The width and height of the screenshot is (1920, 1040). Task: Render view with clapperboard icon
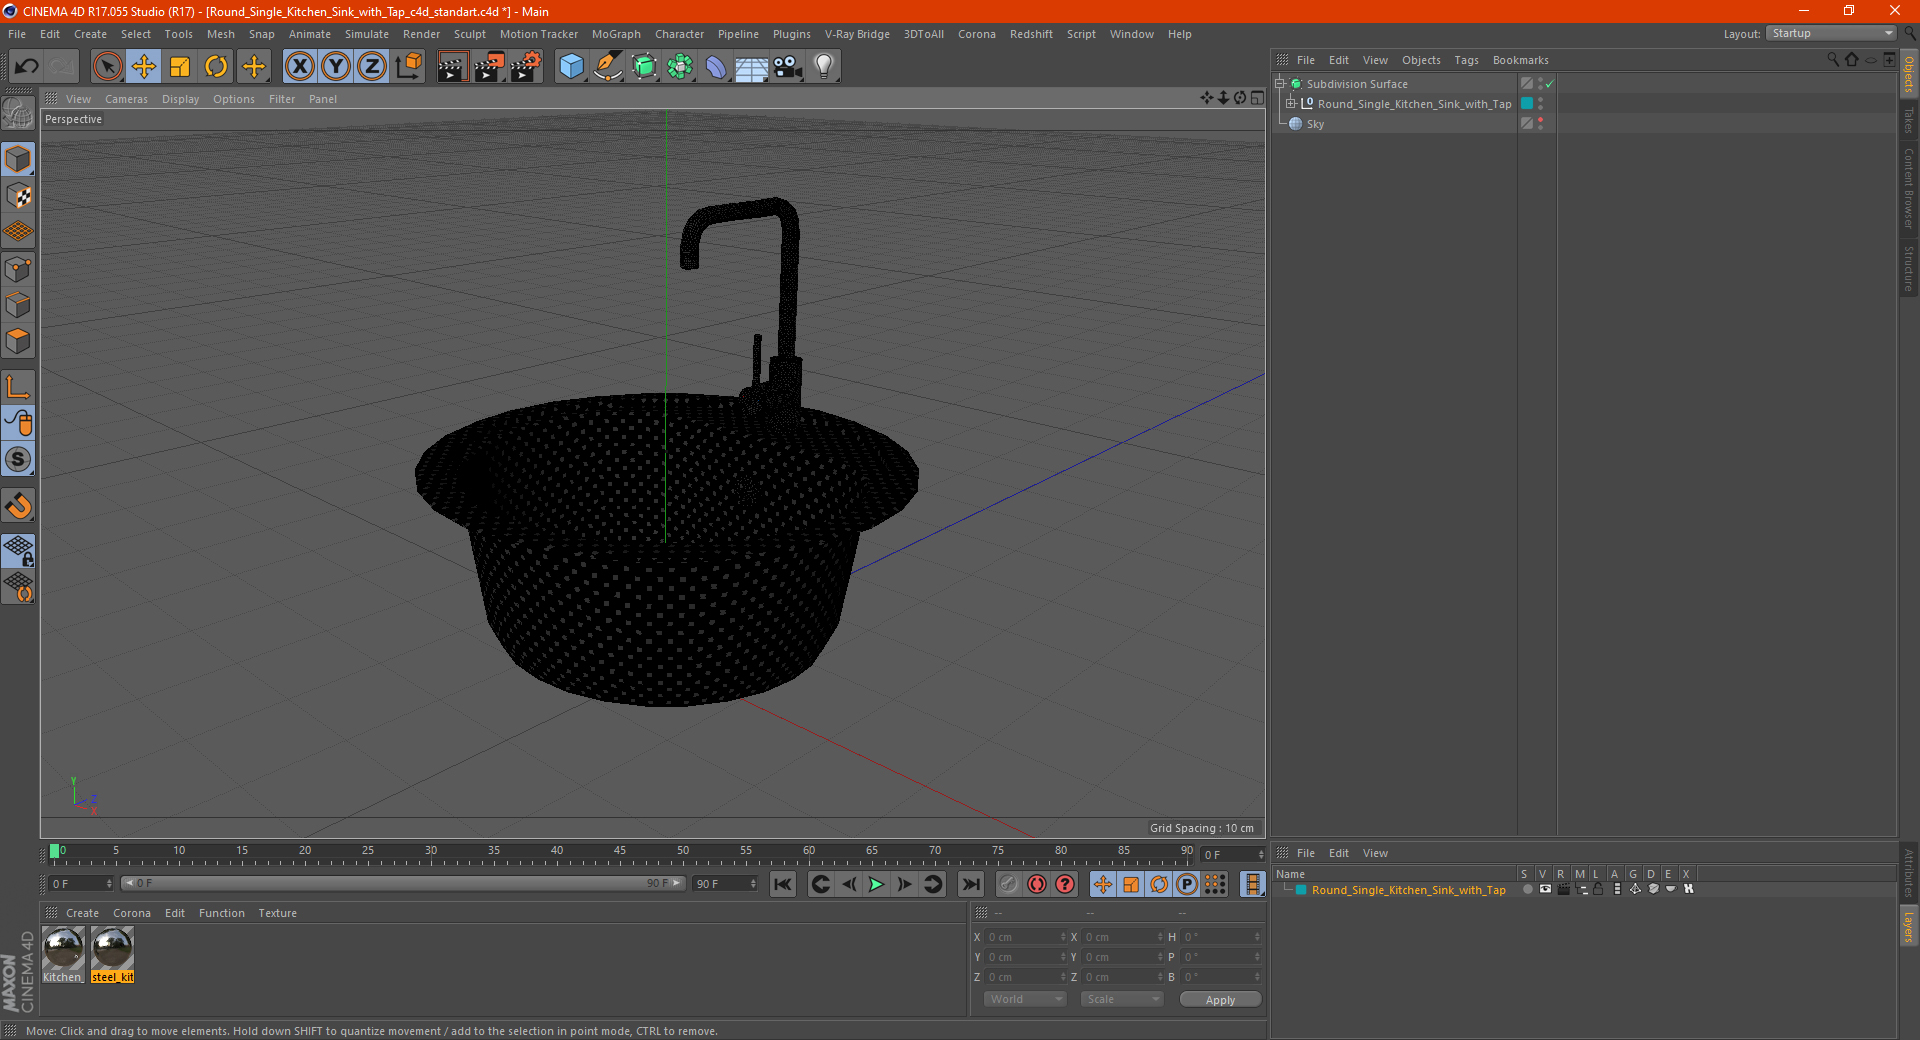[x=452, y=67]
